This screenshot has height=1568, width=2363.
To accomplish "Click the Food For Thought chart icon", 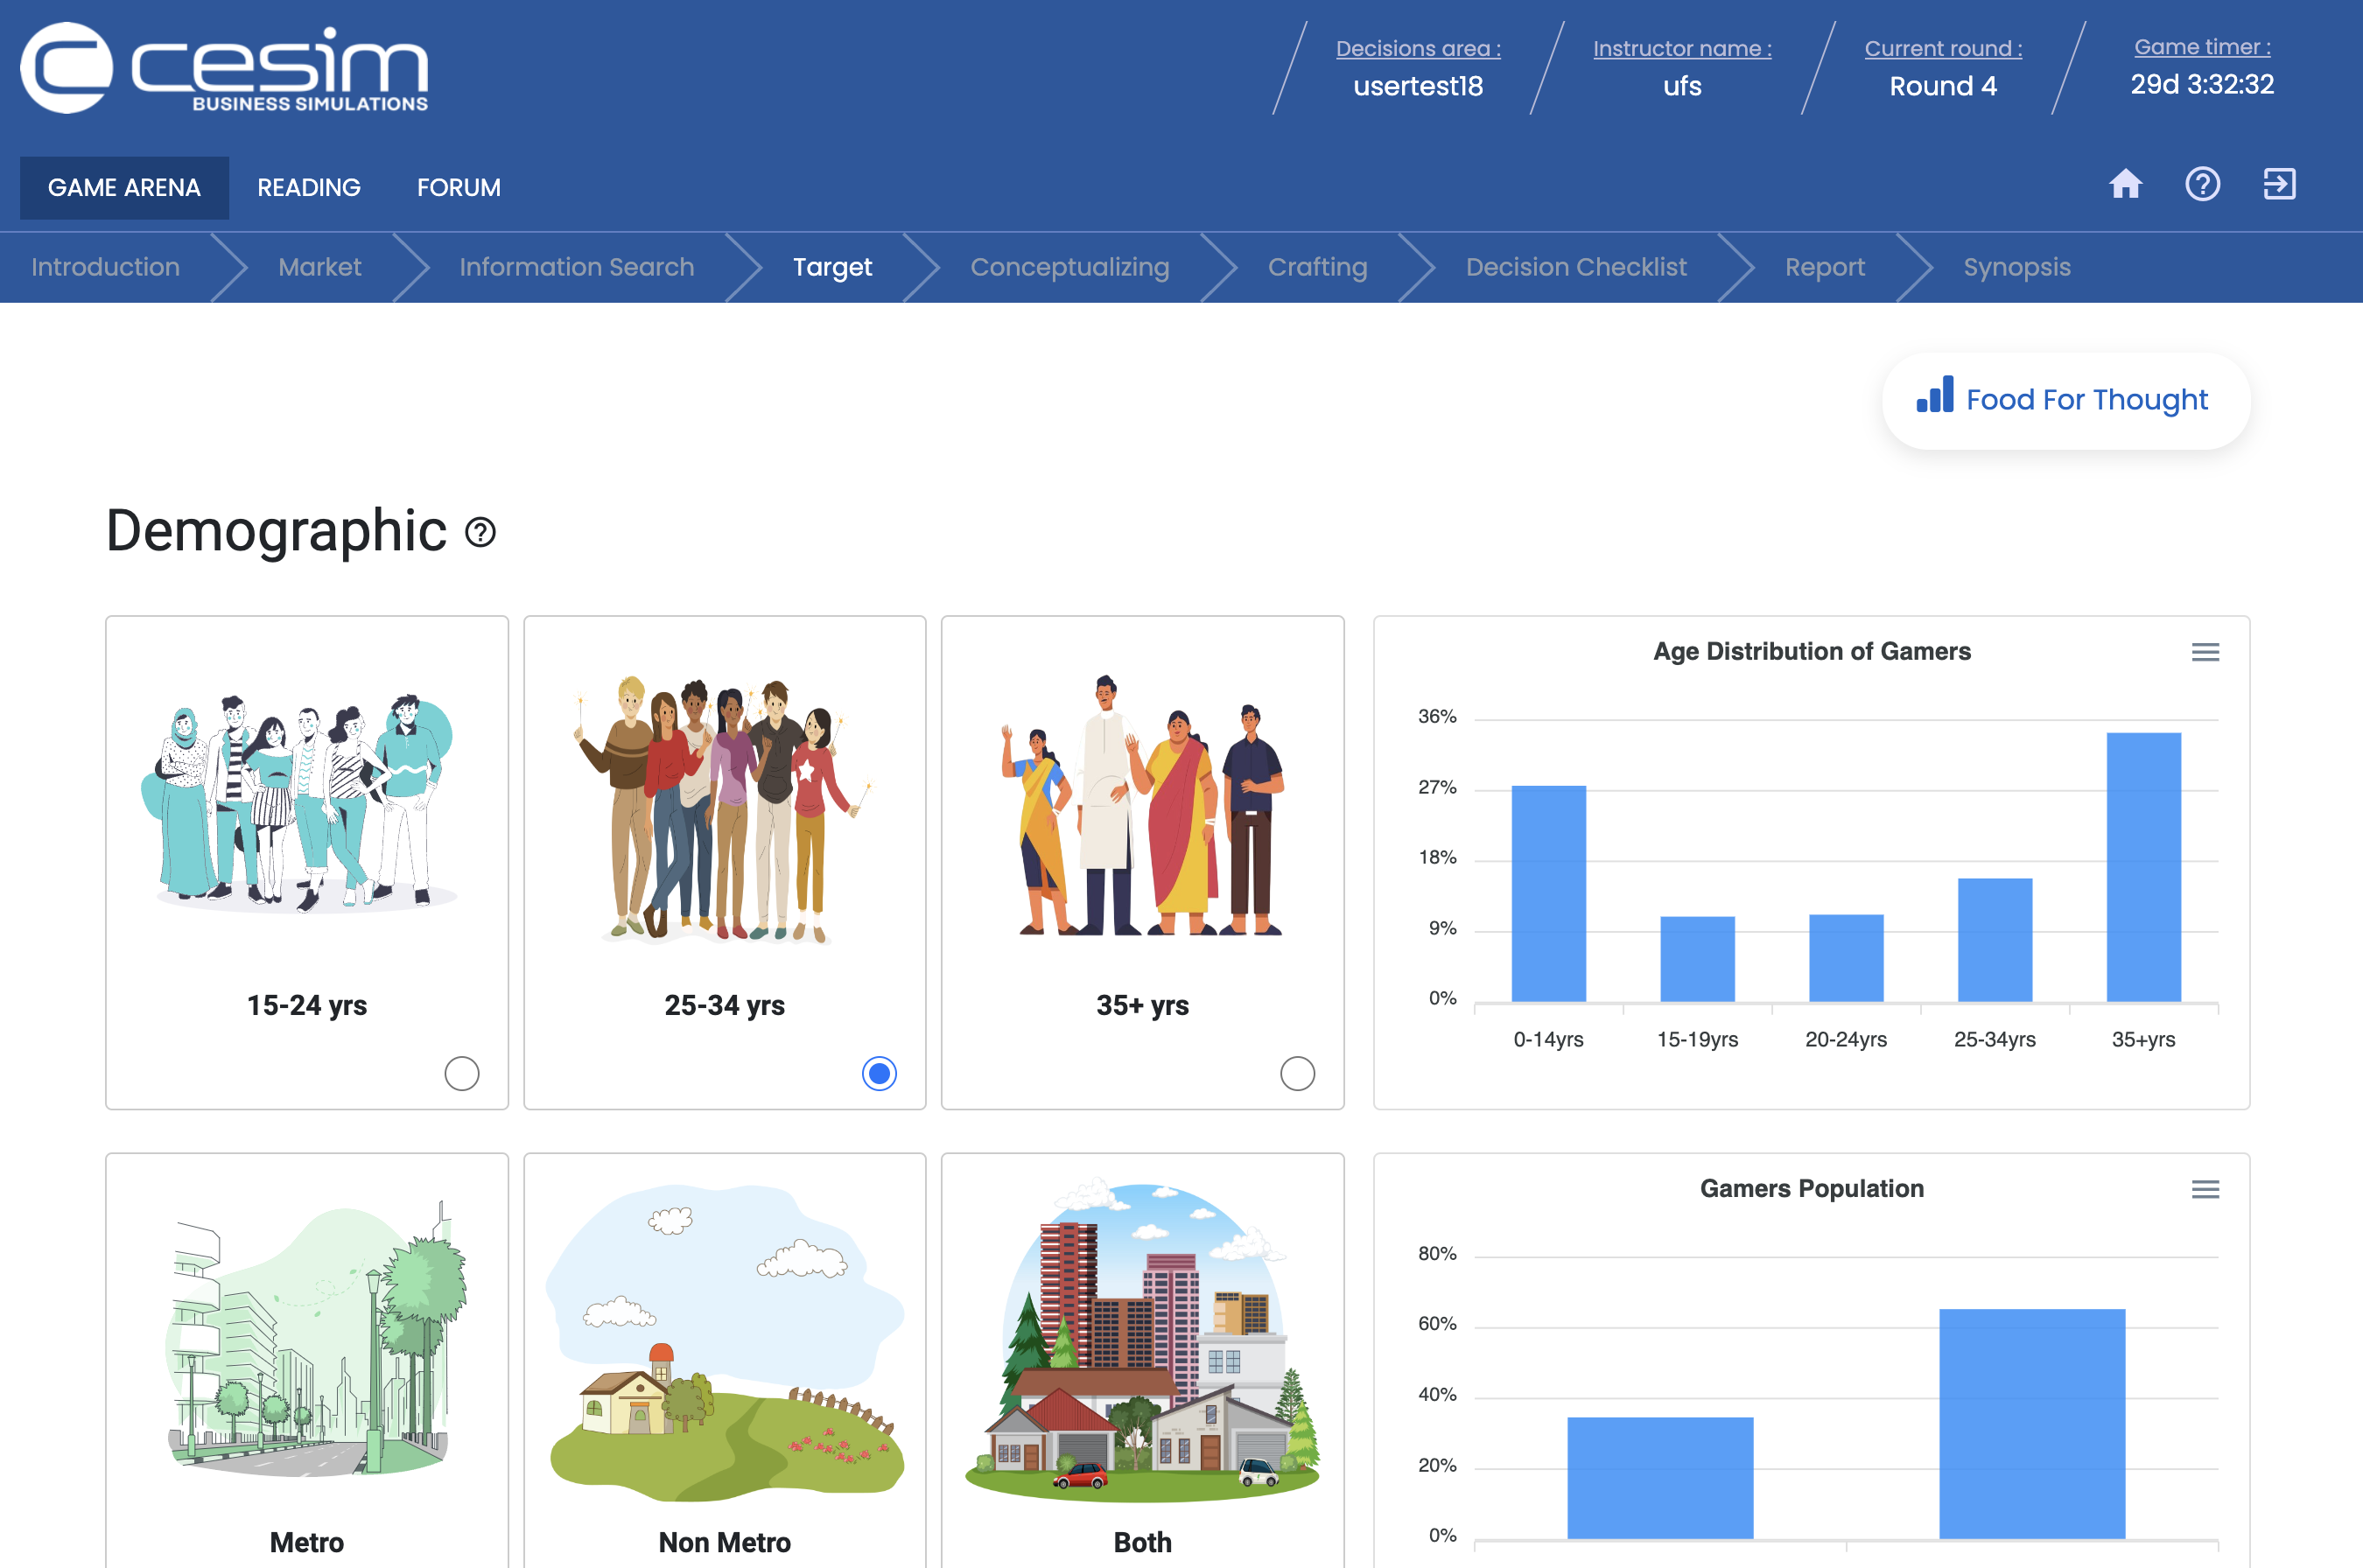I will point(1934,398).
